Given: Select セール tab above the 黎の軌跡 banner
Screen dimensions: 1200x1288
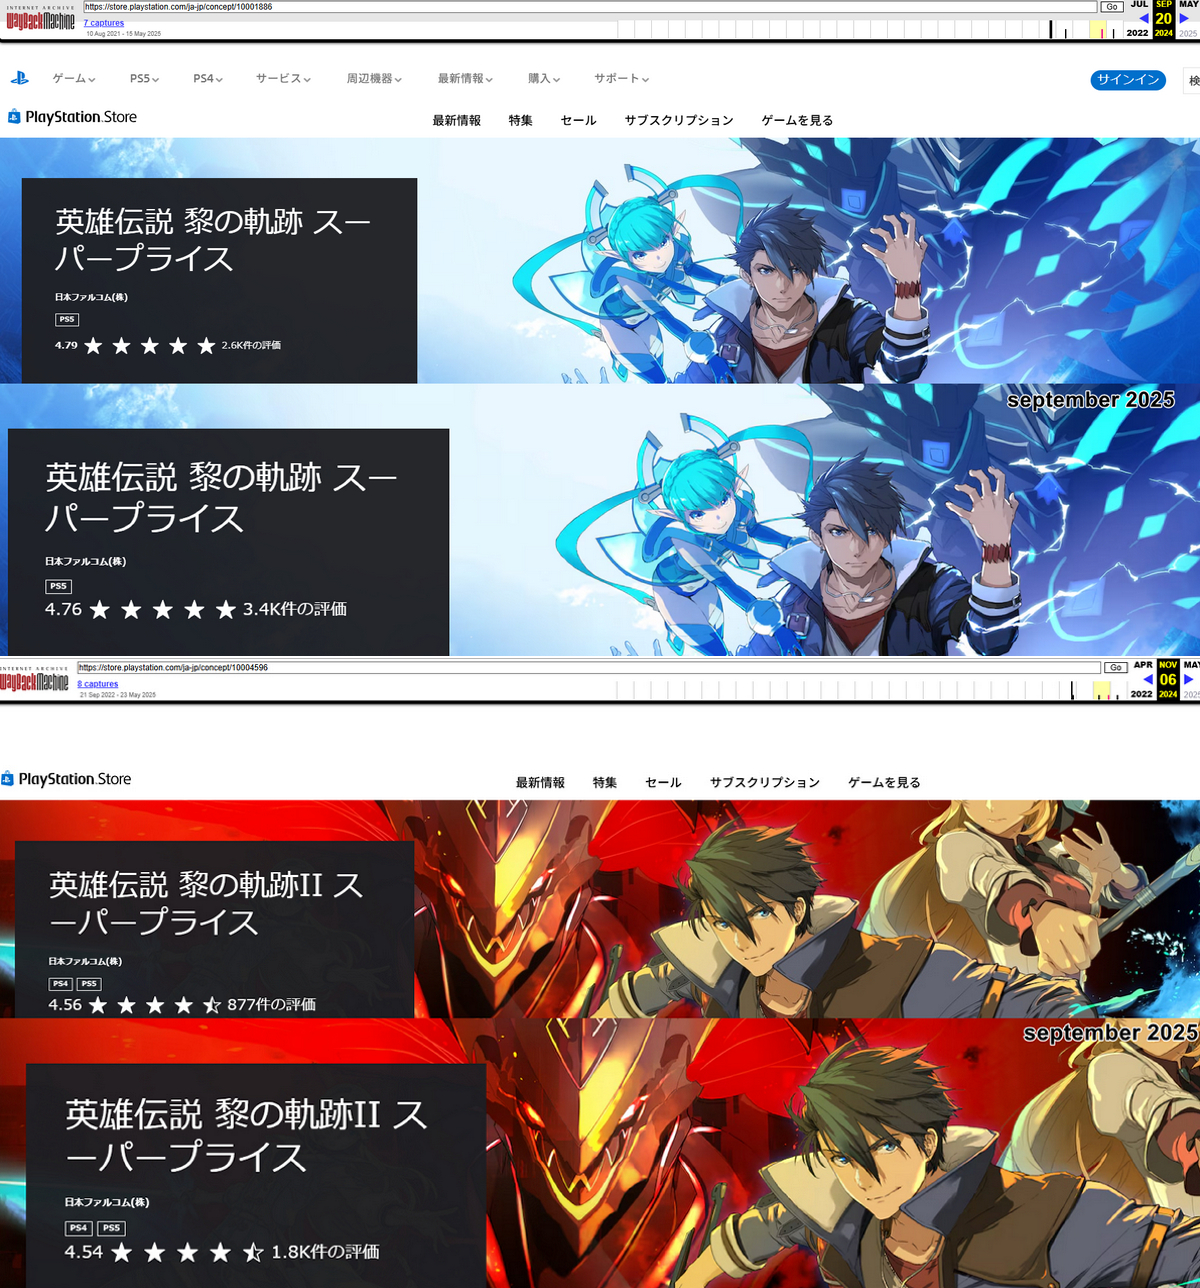Looking at the screenshot, I should tap(578, 120).
